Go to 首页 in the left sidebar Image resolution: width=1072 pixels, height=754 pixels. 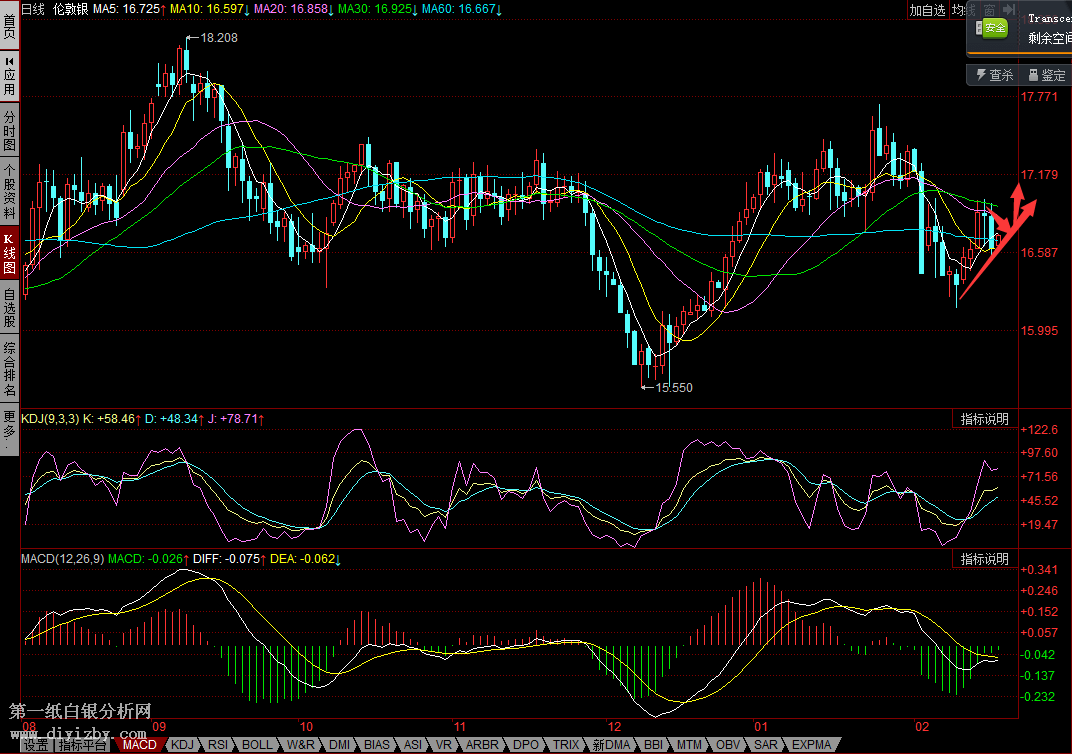[x=9, y=25]
